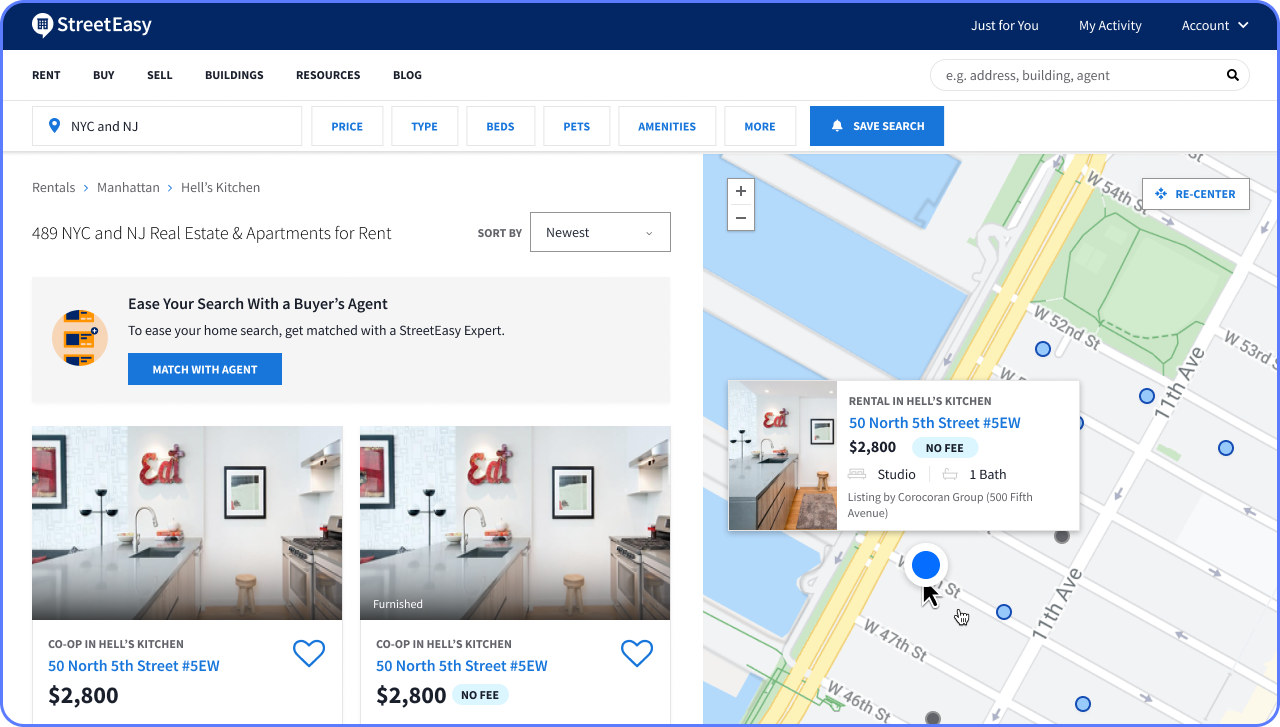
Task: Click the address, building, agent search field
Action: 1090,75
